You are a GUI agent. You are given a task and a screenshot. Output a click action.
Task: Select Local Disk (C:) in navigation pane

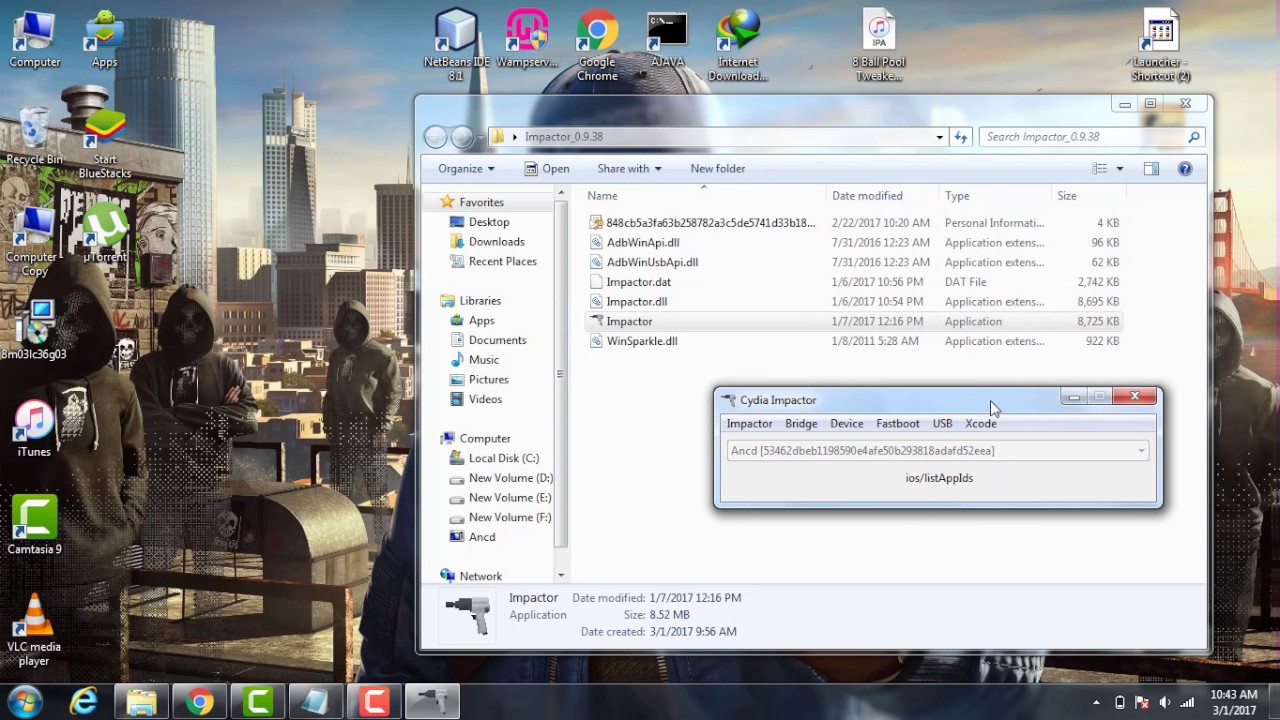493,458
